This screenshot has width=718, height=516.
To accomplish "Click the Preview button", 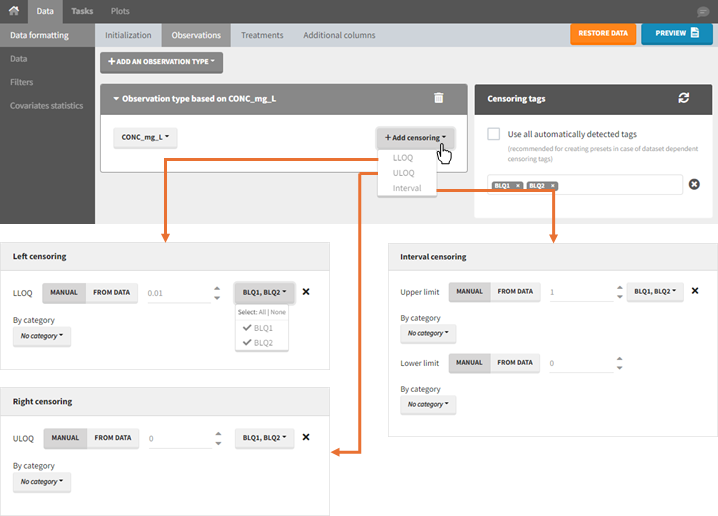I will click(x=677, y=33).
